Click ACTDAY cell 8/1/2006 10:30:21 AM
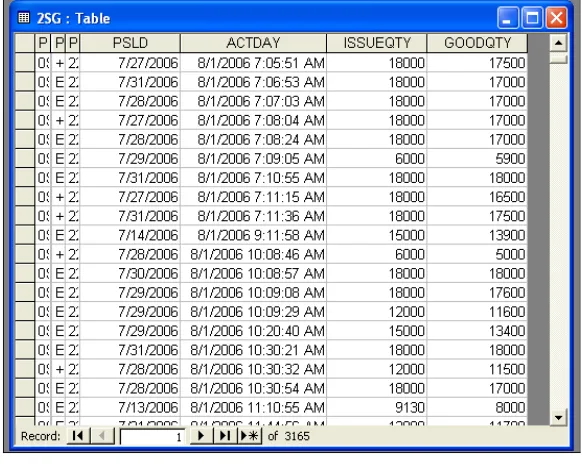Image resolution: width=582 pixels, height=464 pixels. coord(254,350)
